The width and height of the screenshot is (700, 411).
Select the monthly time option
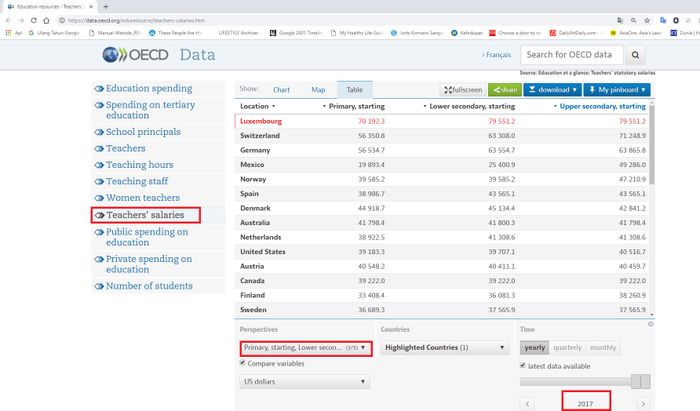point(603,347)
